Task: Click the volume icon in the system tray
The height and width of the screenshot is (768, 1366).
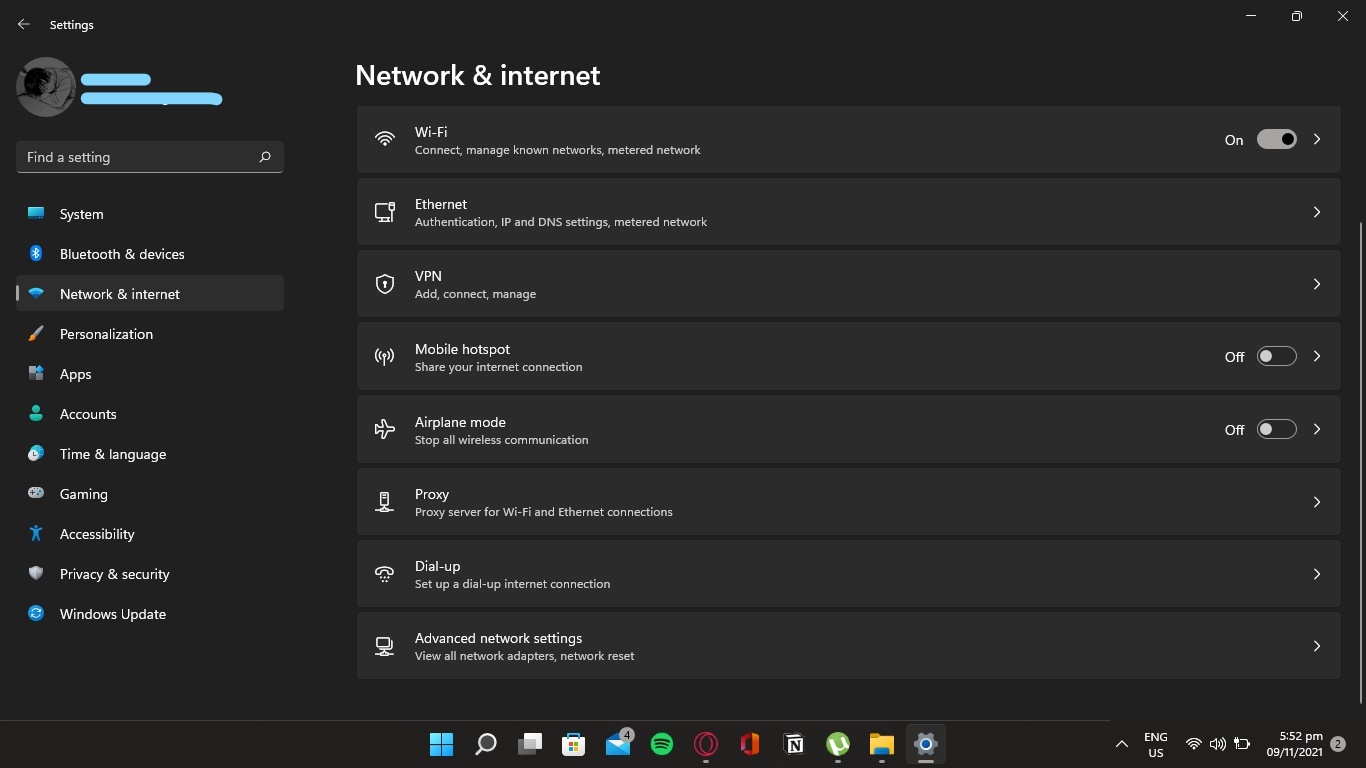Action: coord(1217,744)
